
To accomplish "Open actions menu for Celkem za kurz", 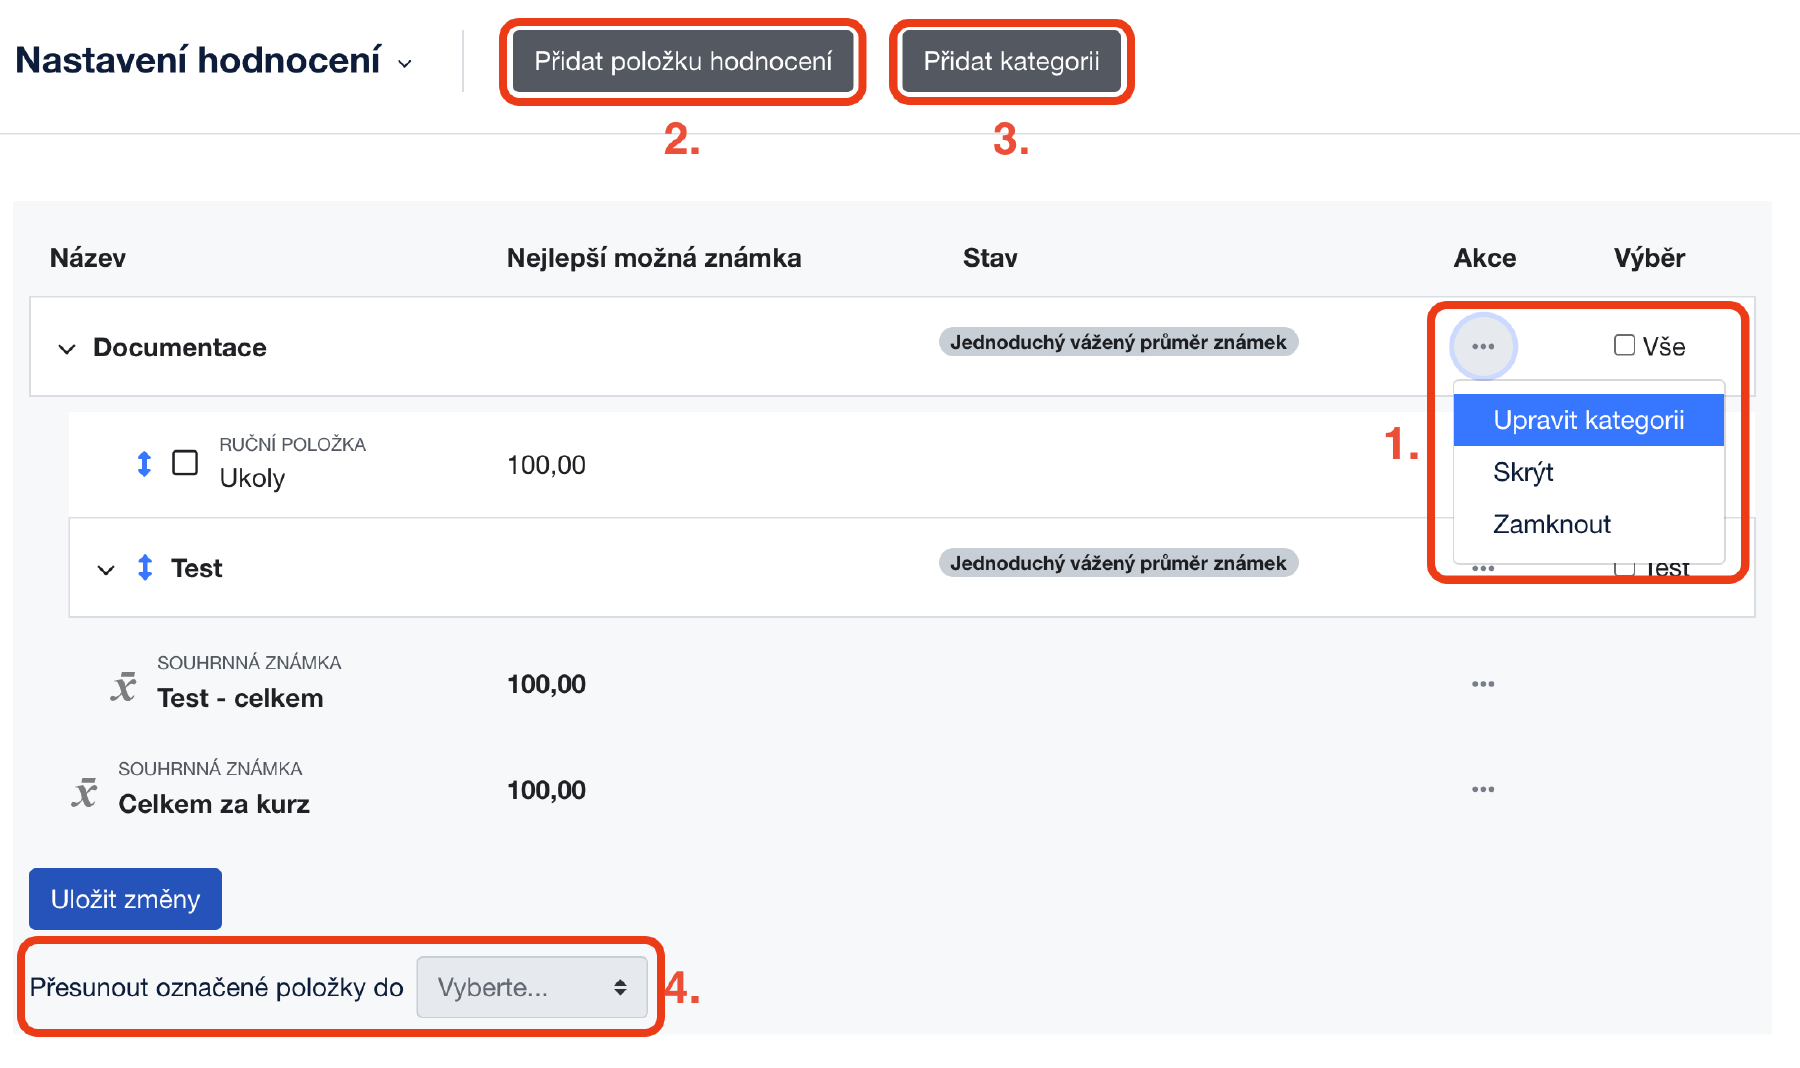I will point(1483,790).
